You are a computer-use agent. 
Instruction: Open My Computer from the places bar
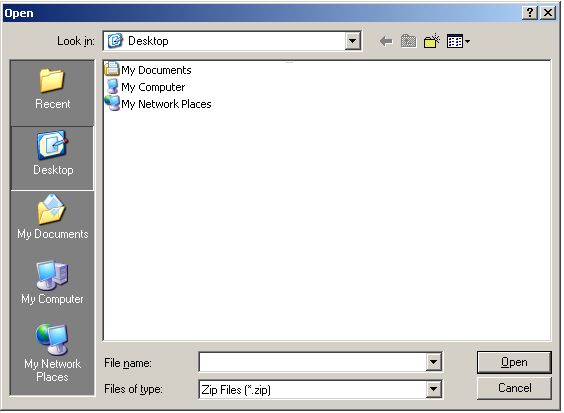point(53,283)
